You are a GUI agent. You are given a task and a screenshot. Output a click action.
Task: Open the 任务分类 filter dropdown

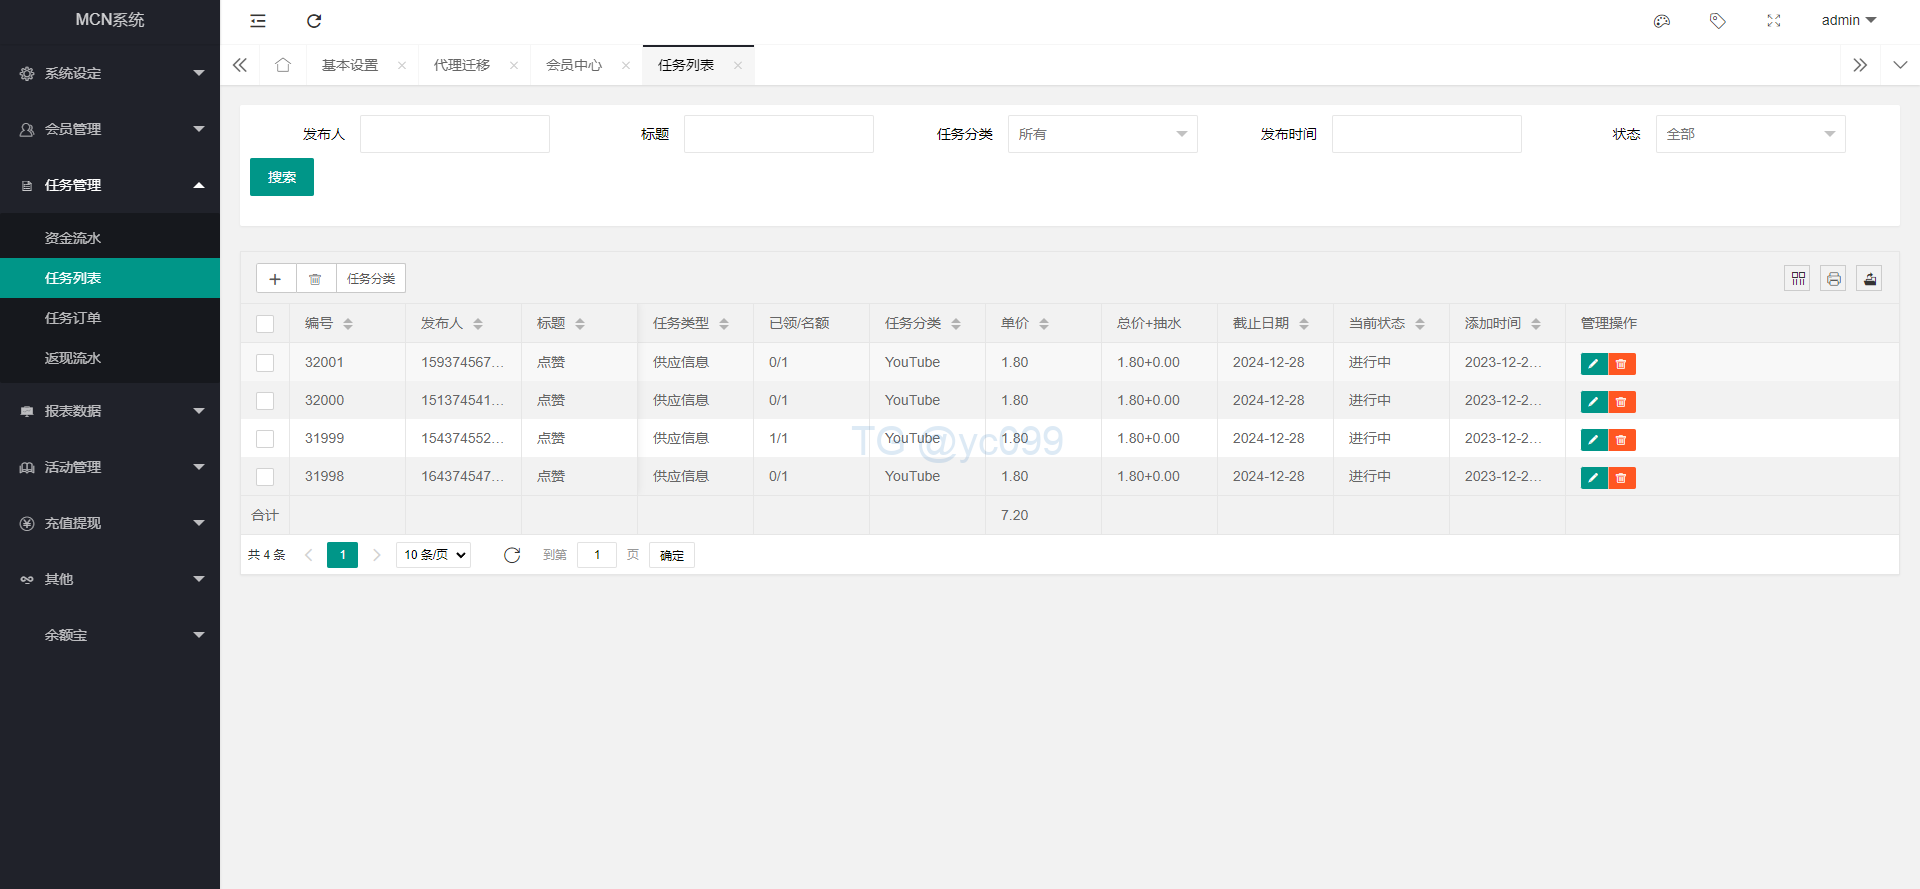[x=1102, y=134]
